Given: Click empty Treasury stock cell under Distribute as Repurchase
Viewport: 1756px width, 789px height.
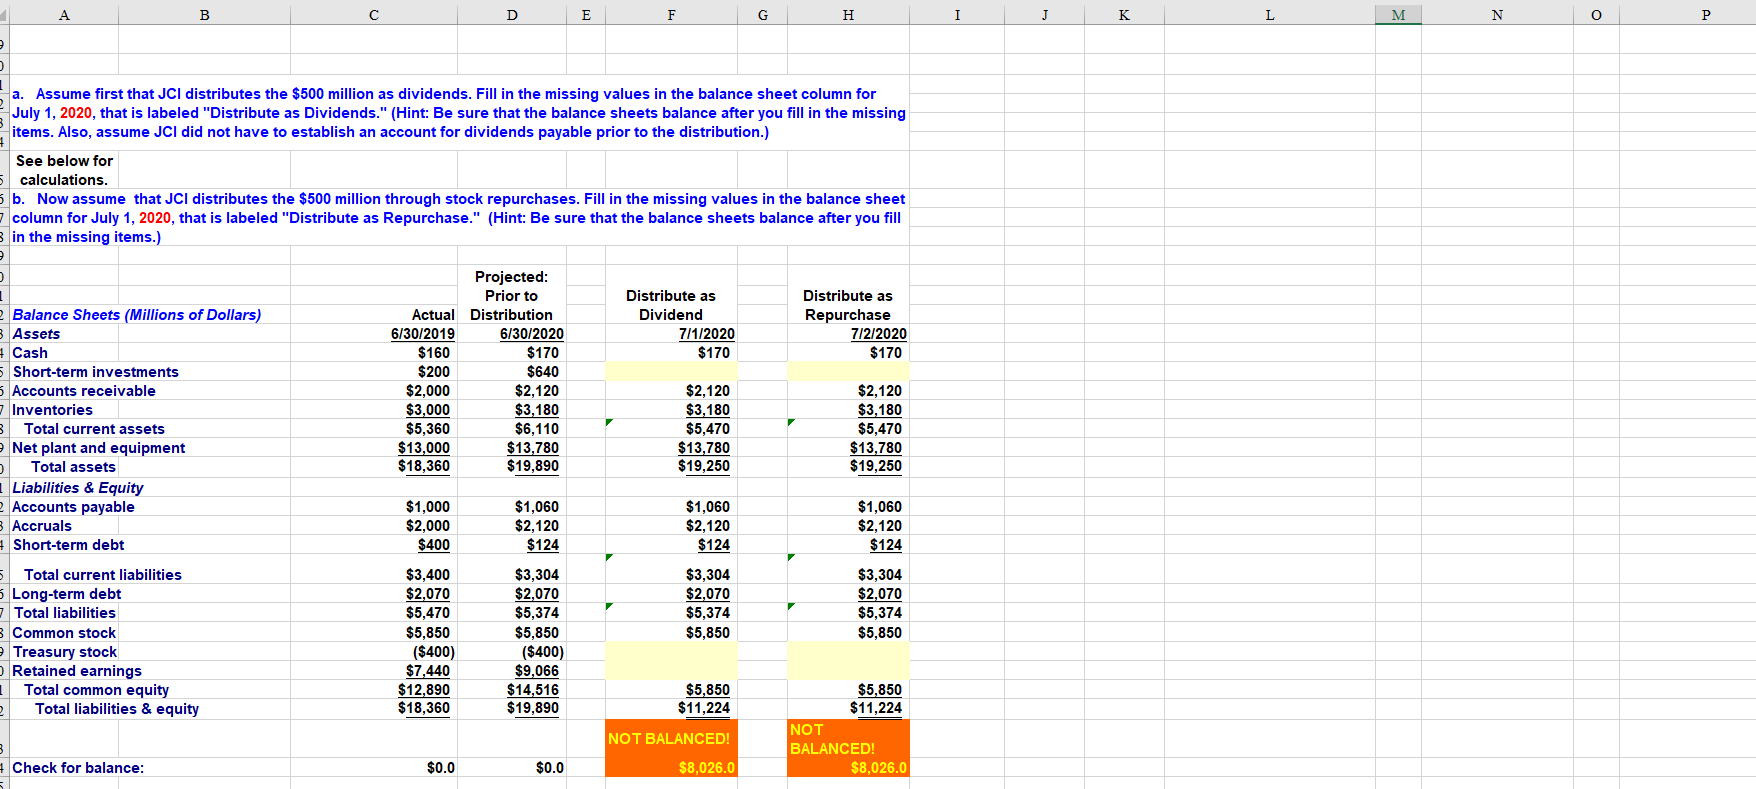Looking at the screenshot, I should [x=848, y=652].
